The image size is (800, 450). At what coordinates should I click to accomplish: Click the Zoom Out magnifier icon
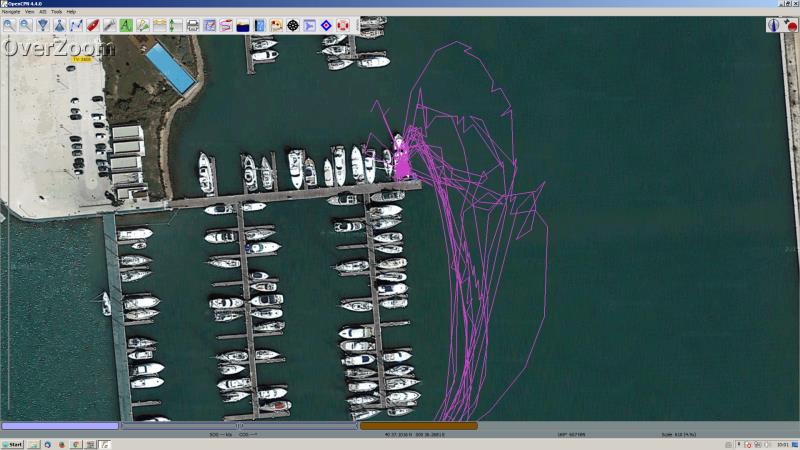coord(25,25)
